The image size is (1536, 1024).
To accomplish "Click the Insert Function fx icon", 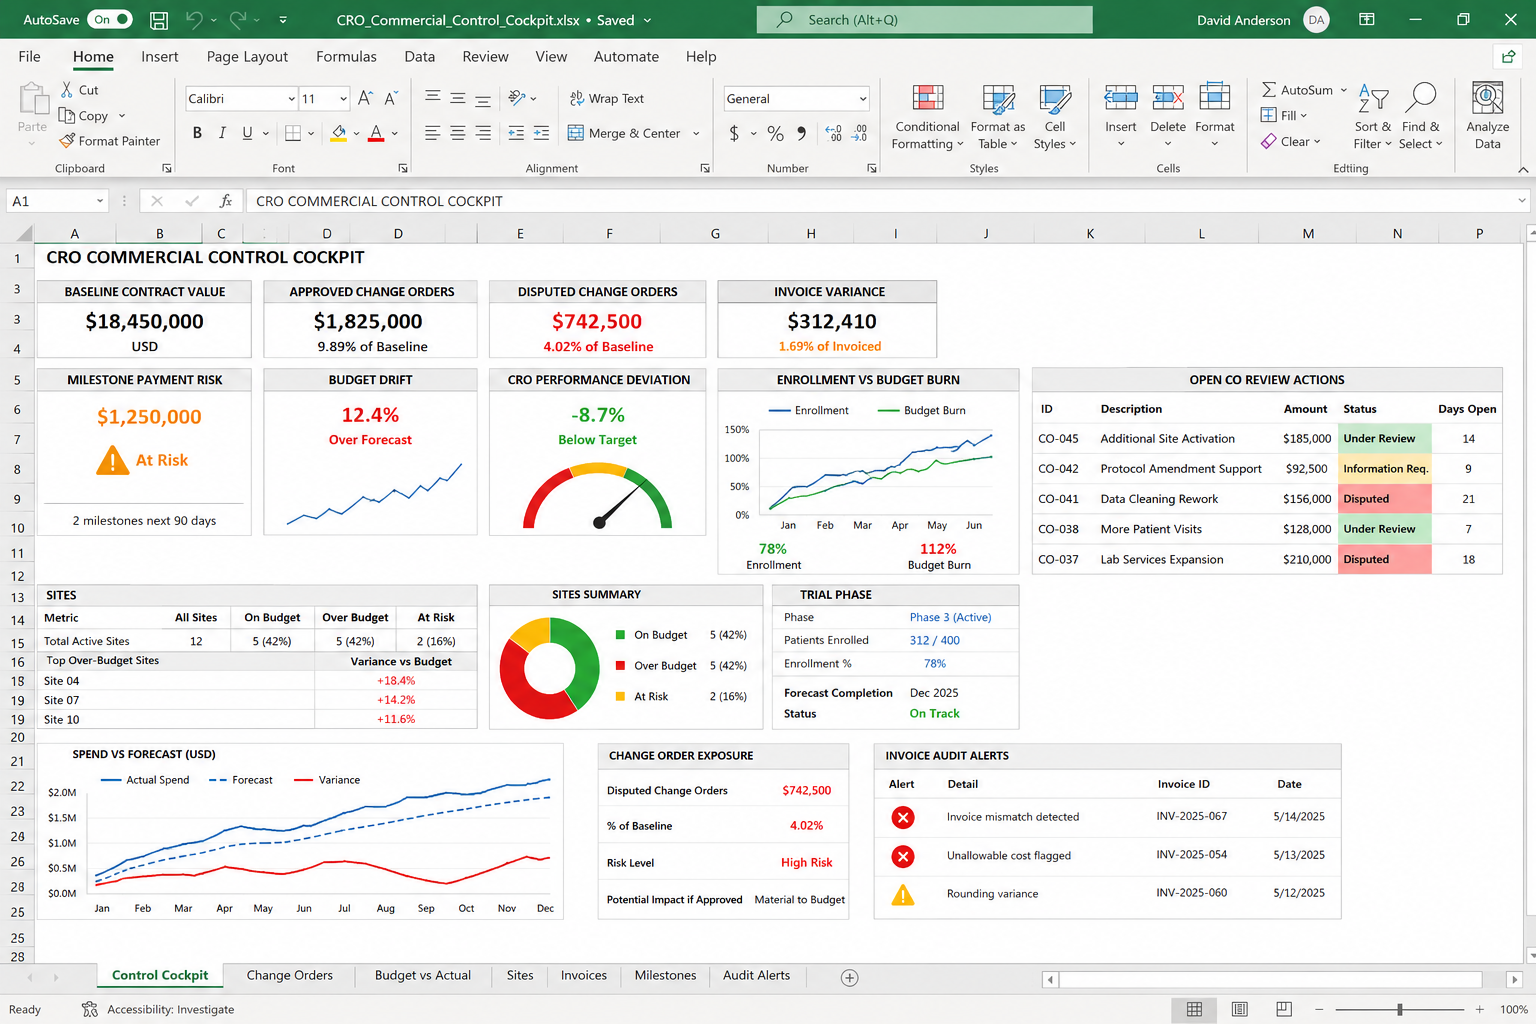I will (226, 201).
